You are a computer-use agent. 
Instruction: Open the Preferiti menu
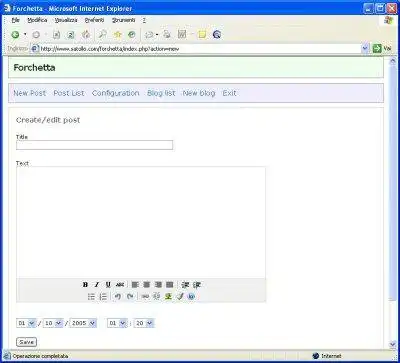(94, 20)
